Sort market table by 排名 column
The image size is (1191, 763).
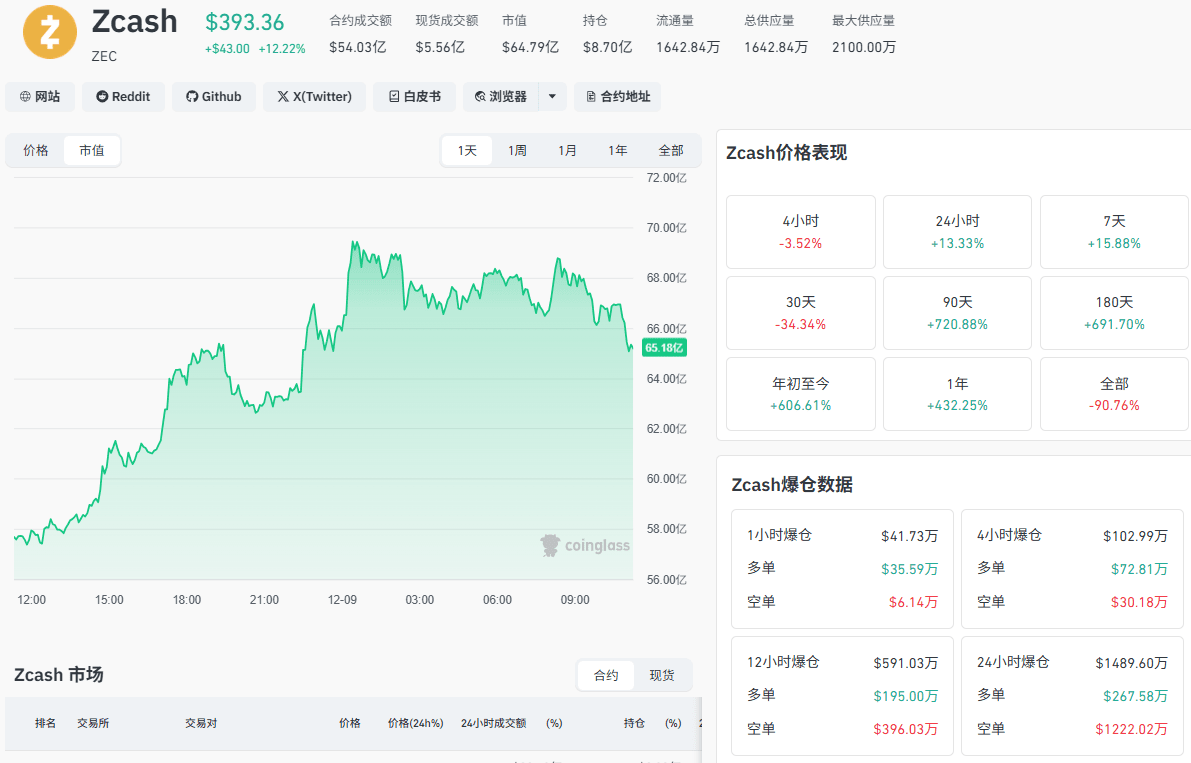point(46,723)
